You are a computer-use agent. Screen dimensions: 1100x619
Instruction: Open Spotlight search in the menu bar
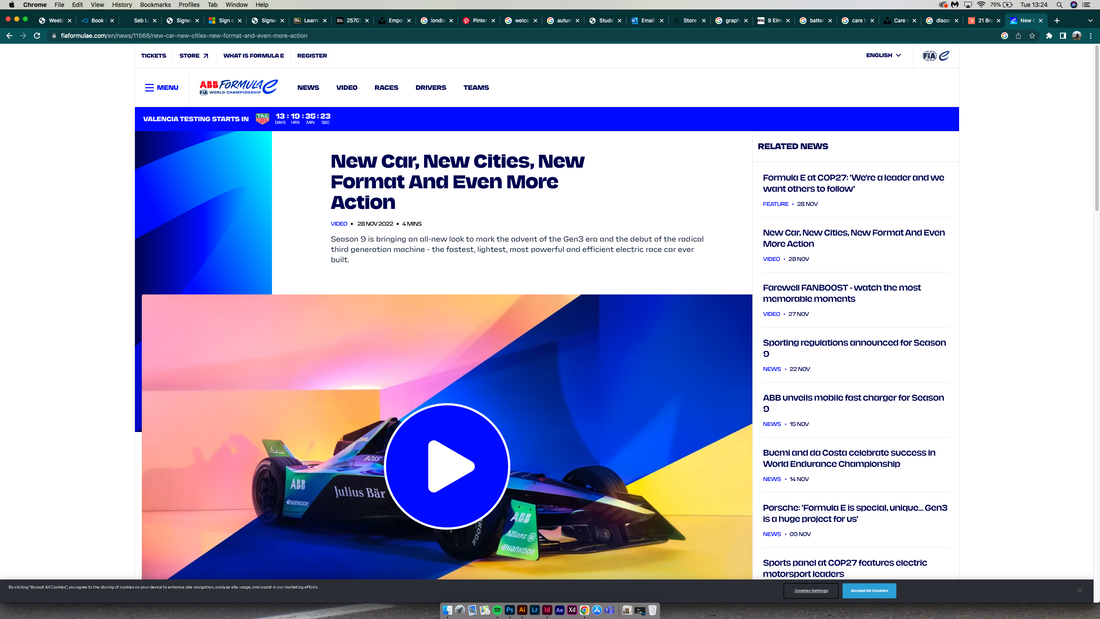click(1059, 5)
